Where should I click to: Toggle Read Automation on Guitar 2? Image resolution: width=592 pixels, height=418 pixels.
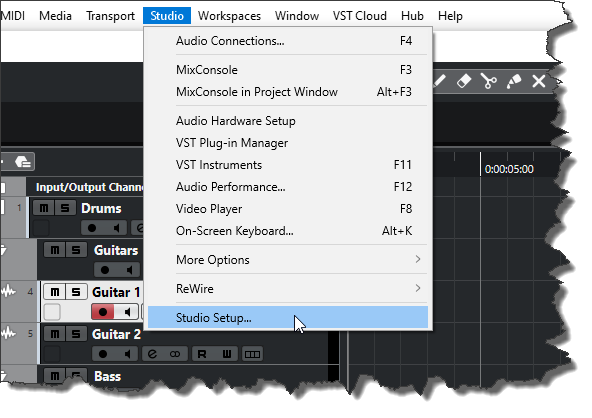(x=202, y=354)
